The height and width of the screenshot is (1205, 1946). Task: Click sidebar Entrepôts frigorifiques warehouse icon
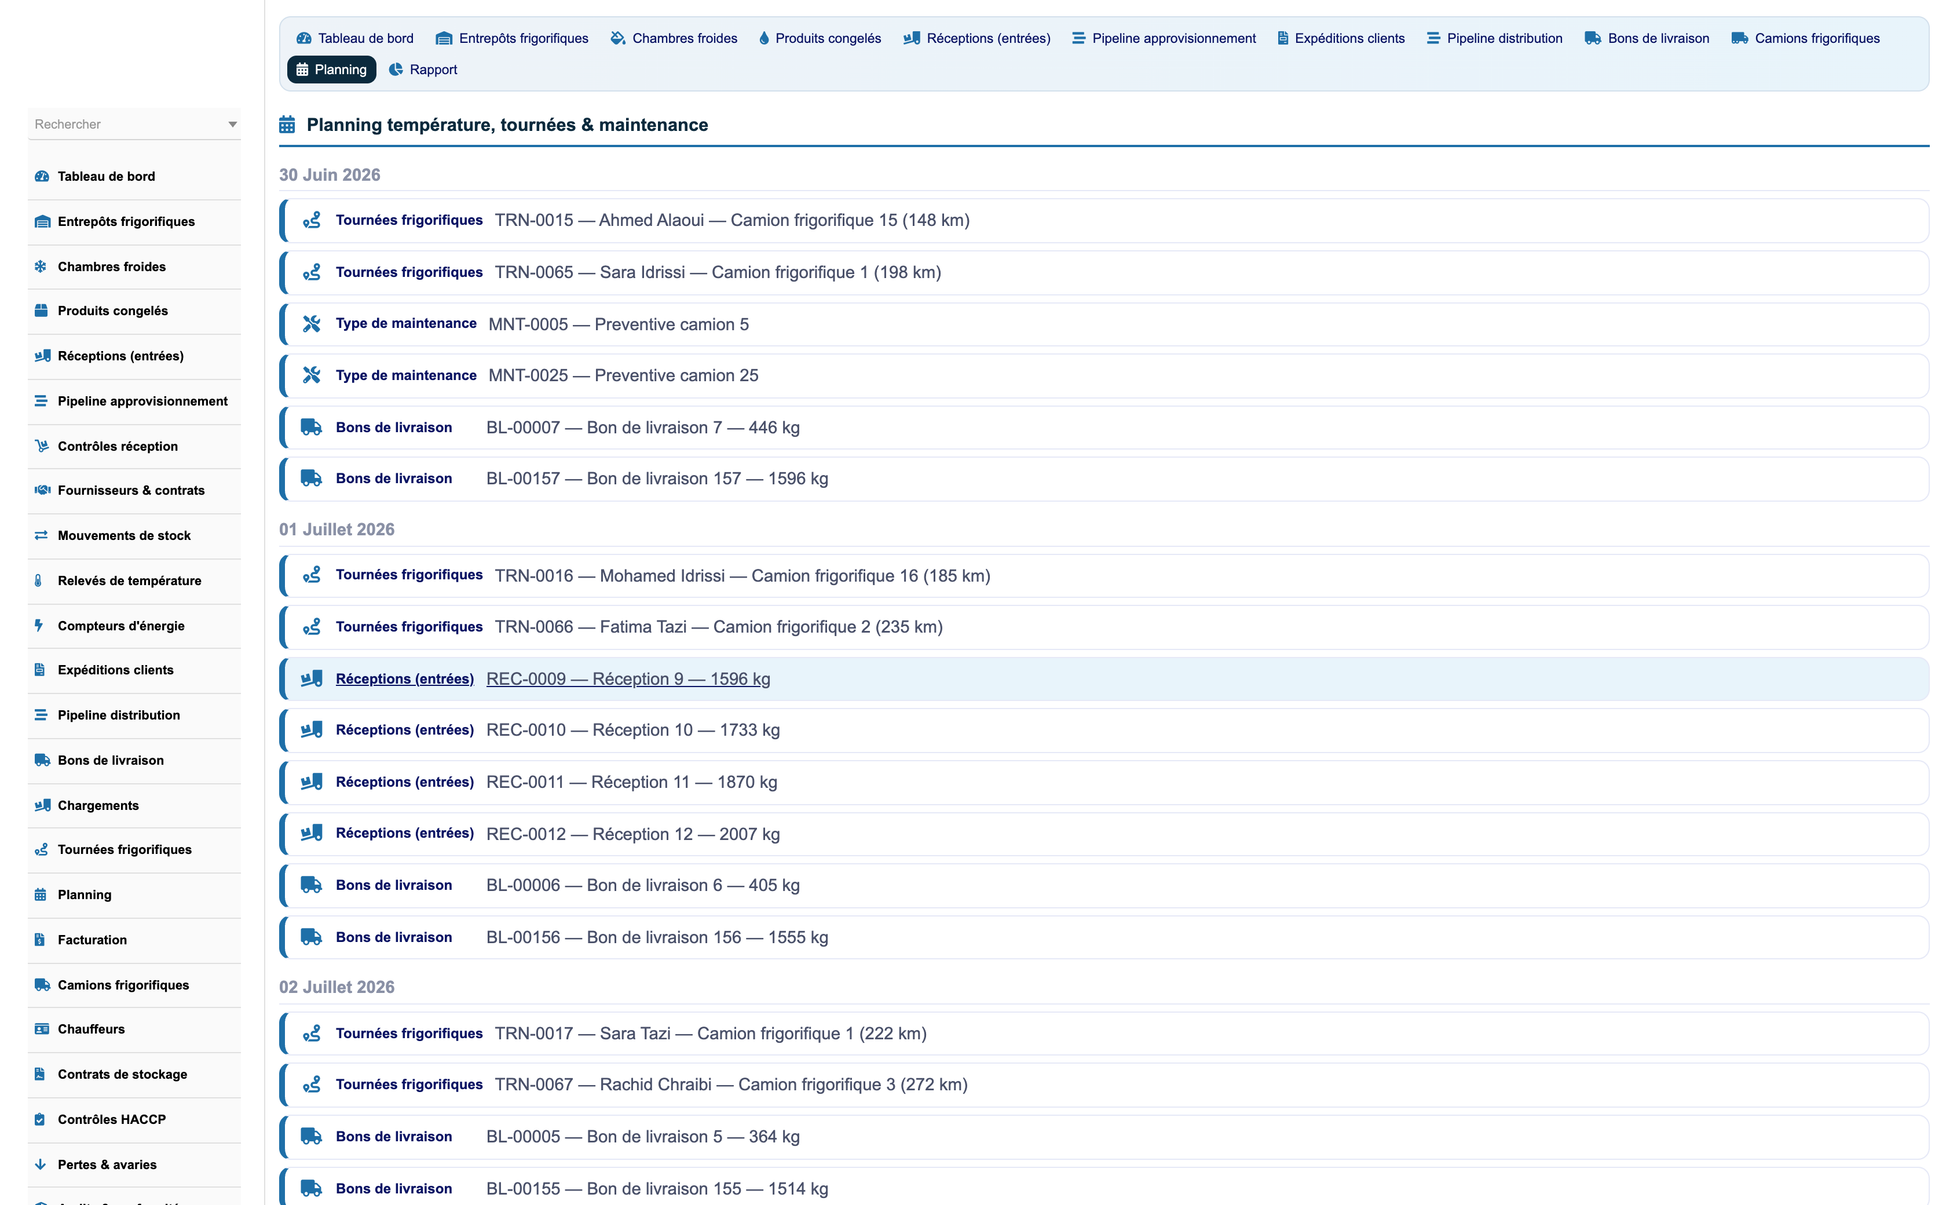(x=42, y=221)
